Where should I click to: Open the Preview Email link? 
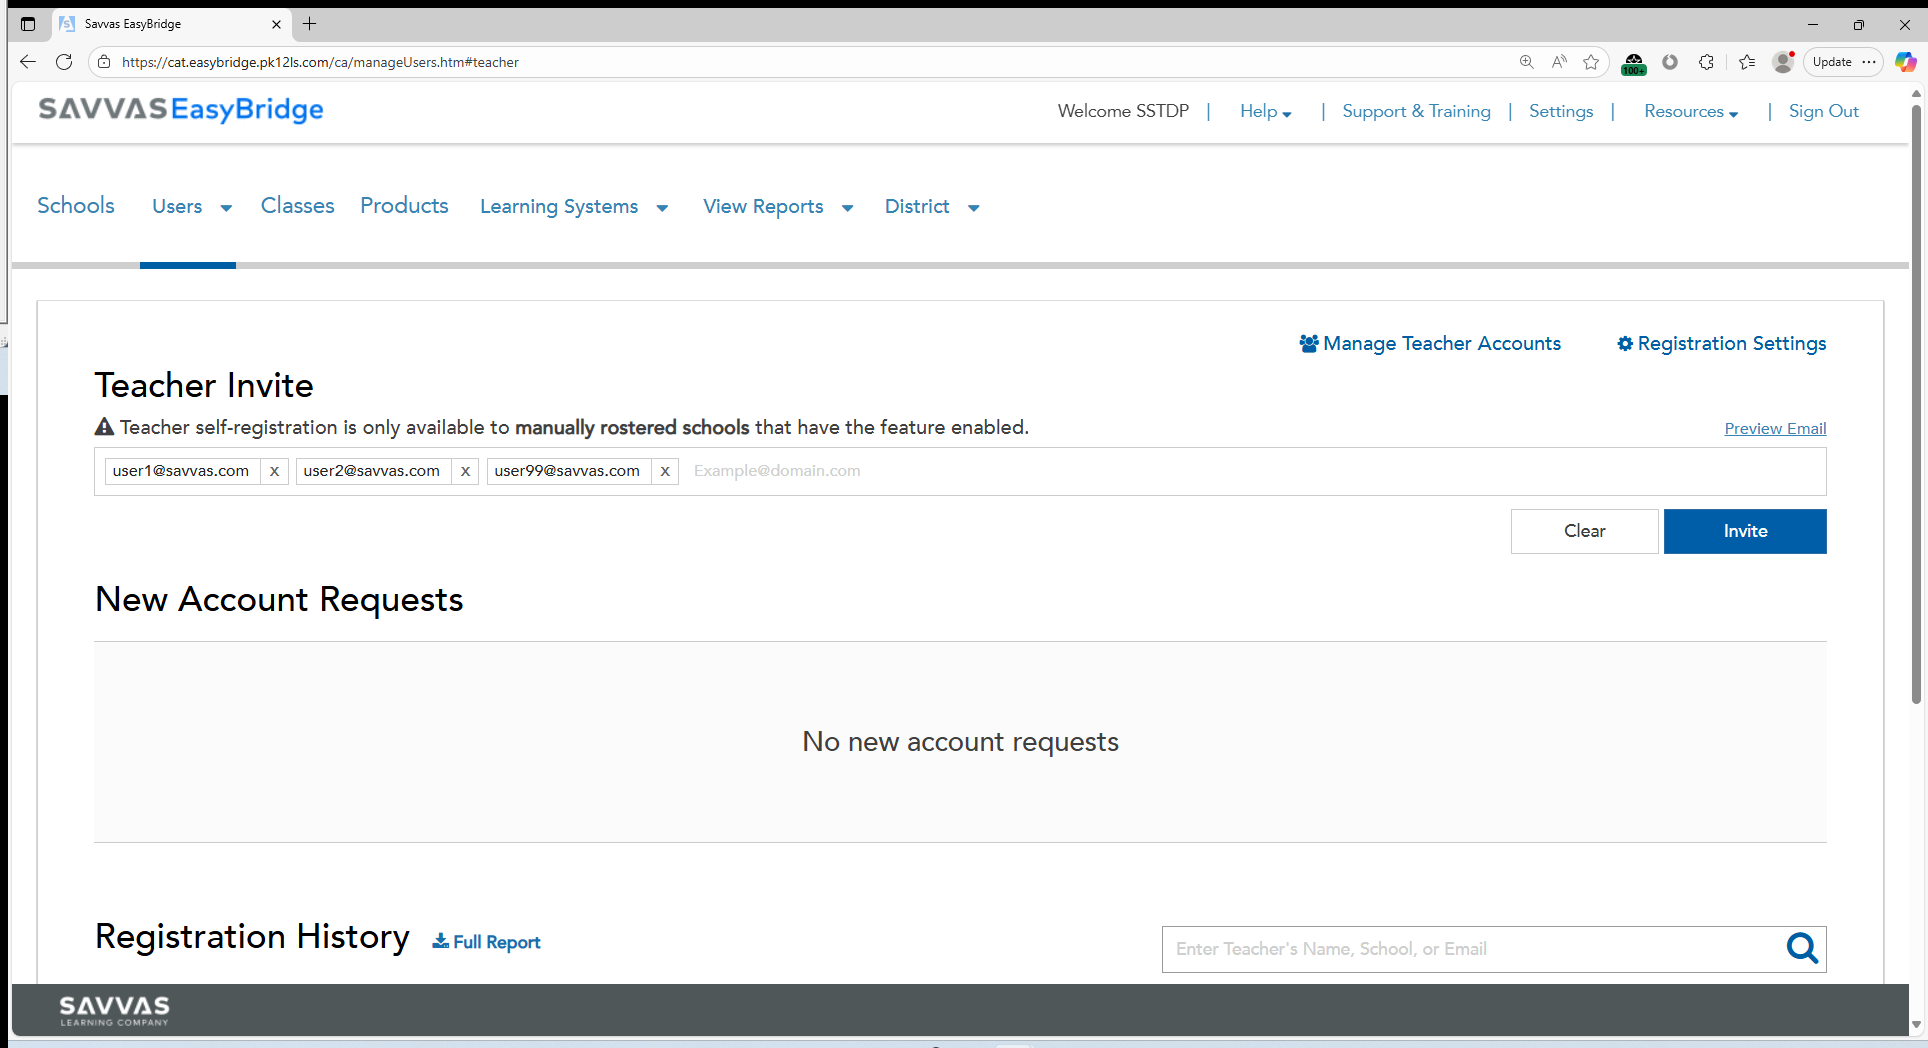(x=1774, y=429)
